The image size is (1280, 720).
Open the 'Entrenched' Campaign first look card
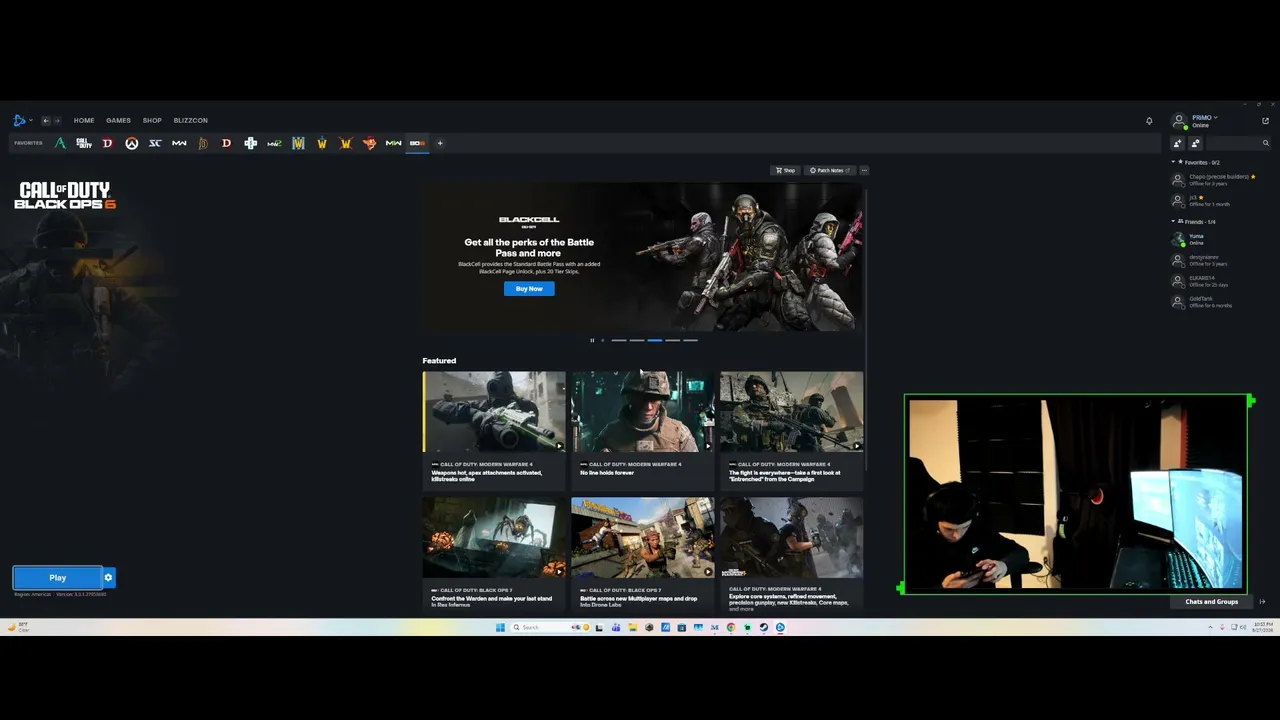coord(791,430)
